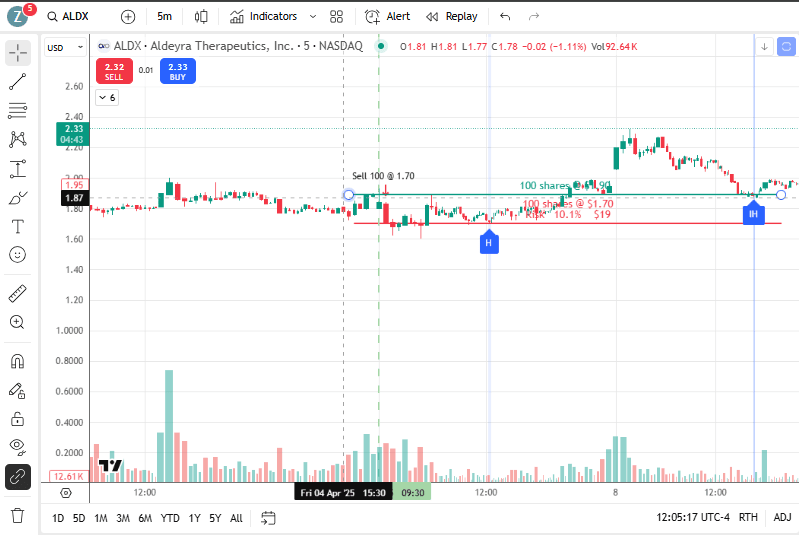Click the redo arrow
Viewport: 799px width, 535px height.
(x=534, y=17)
